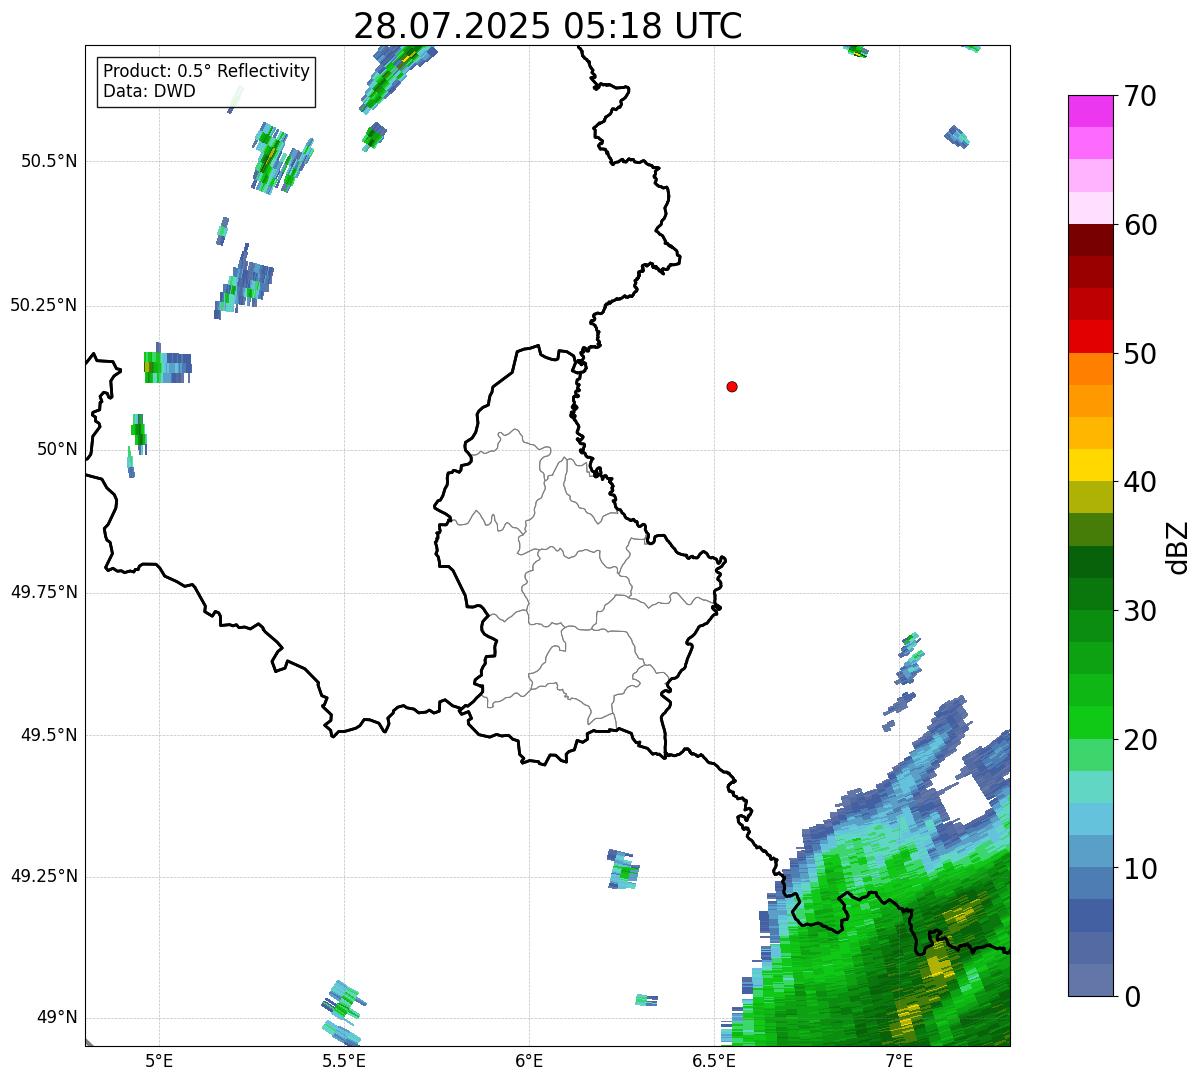Click the bright red colorbar segment below 55

coord(1090,336)
